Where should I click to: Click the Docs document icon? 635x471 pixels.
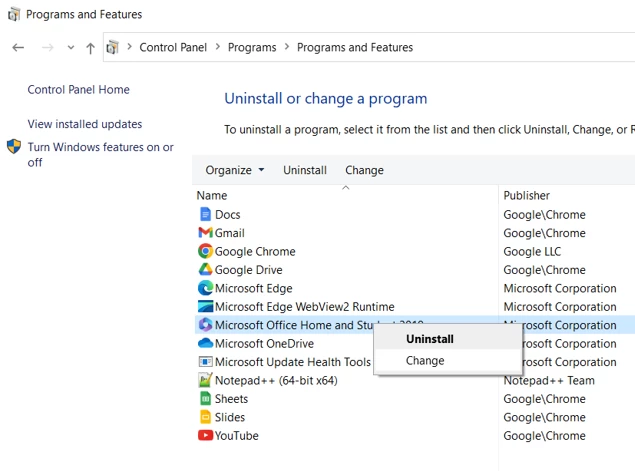[x=205, y=214]
